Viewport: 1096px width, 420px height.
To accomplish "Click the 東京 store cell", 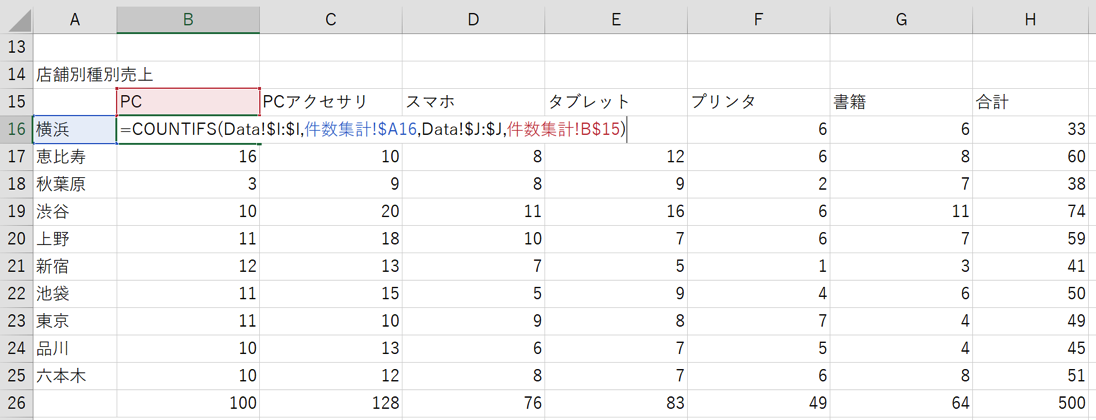I will [x=75, y=321].
